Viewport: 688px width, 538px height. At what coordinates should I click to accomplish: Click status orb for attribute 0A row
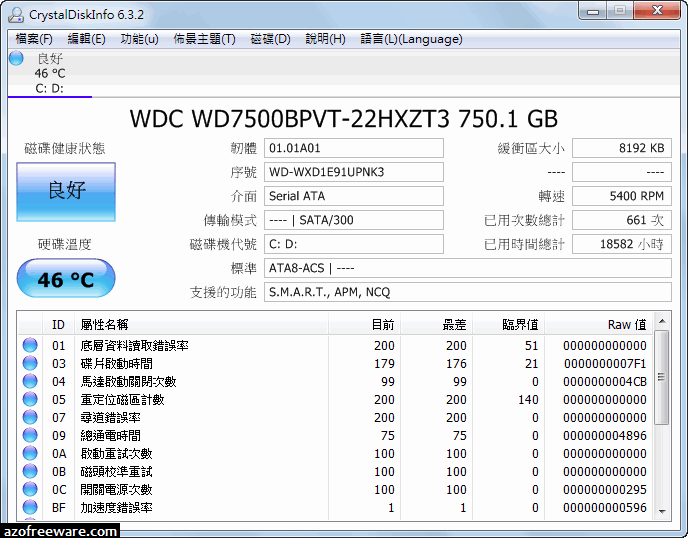(30, 453)
